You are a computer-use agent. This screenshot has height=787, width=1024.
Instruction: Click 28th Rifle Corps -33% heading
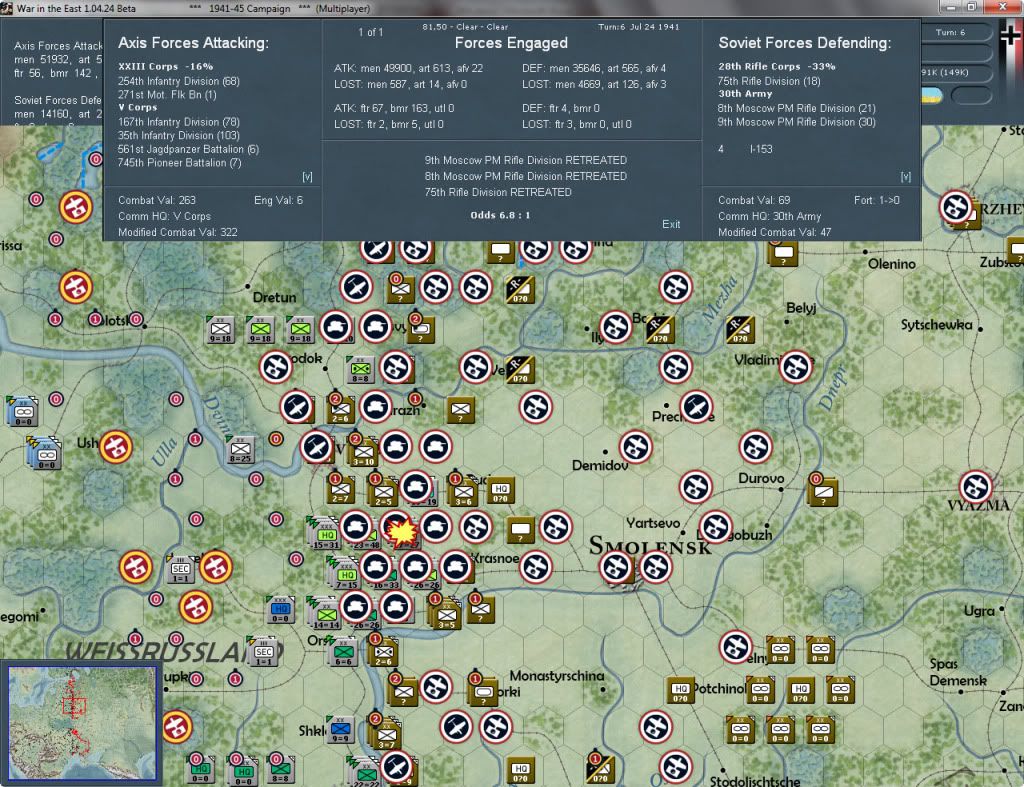[x=777, y=67]
